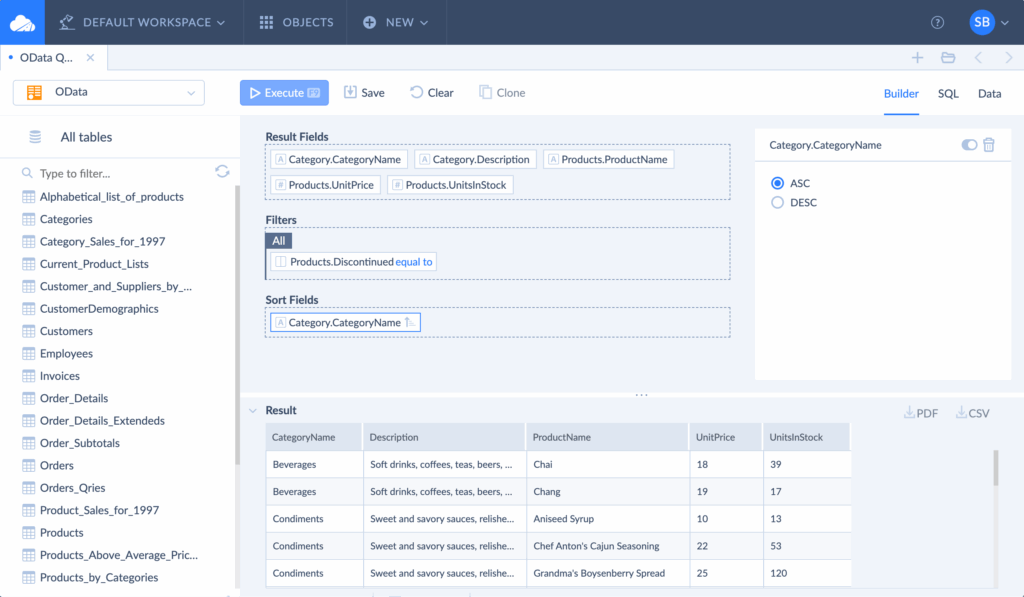The image size is (1024, 597).
Task: Open the NEW dropdown menu
Action: tap(395, 21)
